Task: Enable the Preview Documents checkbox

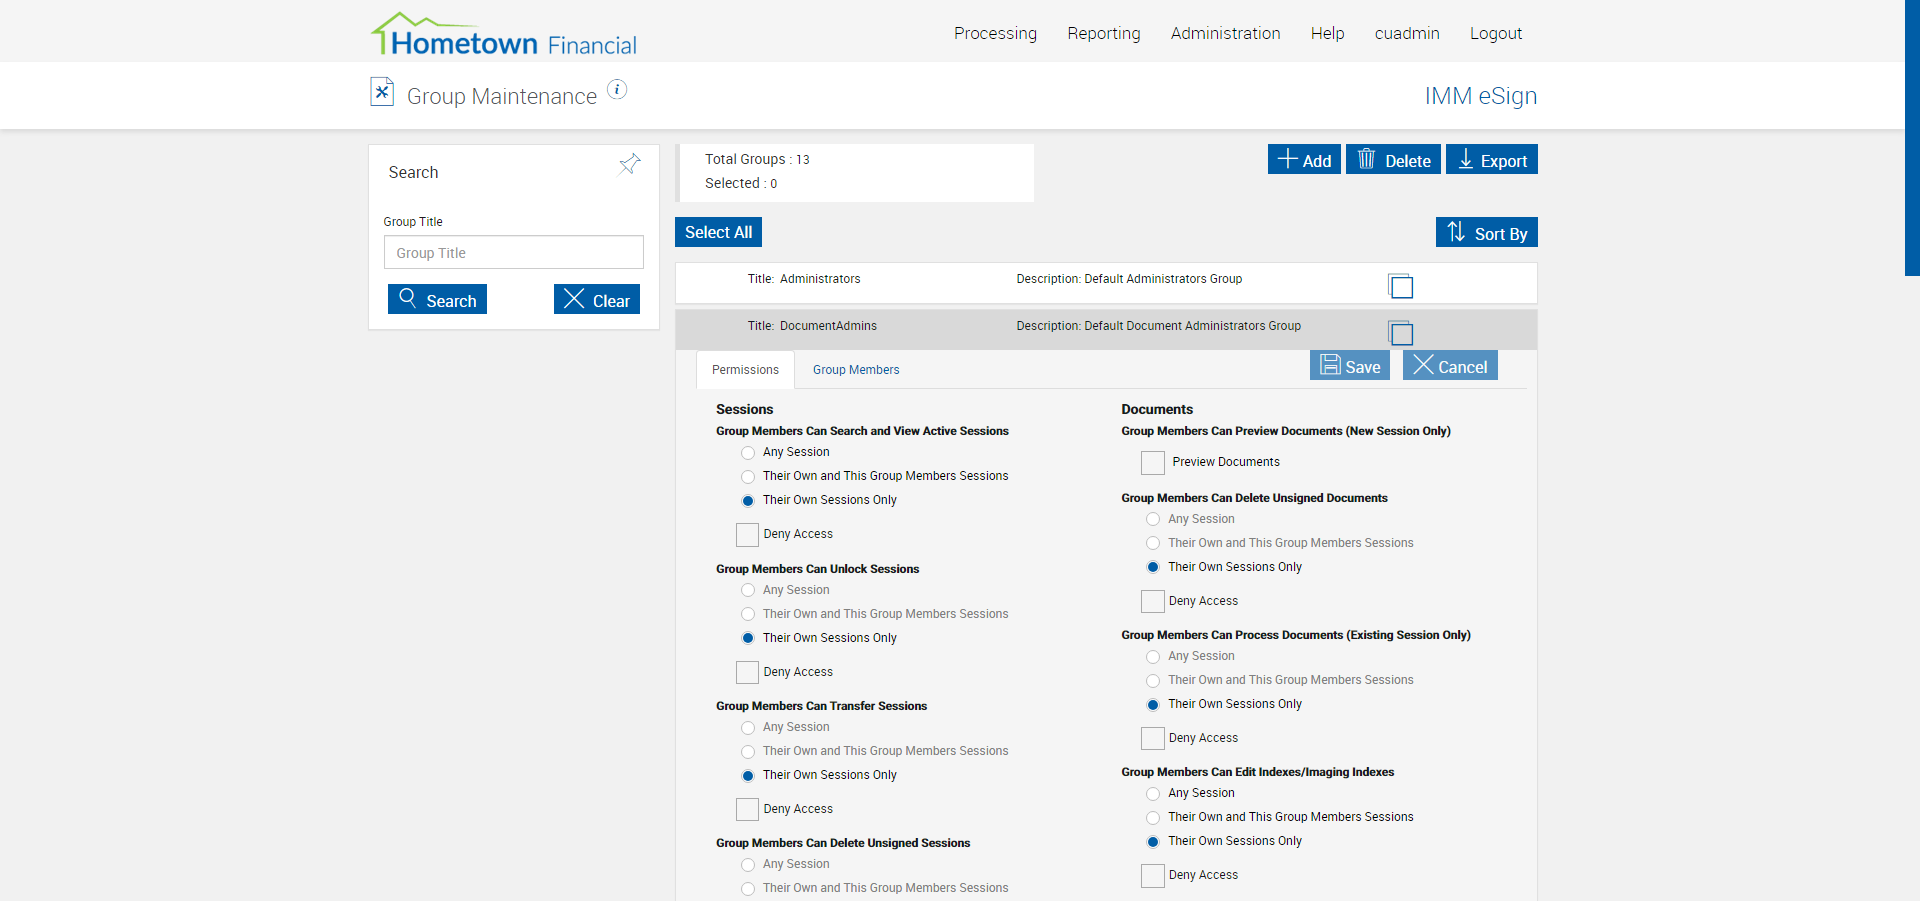Action: coord(1153,463)
